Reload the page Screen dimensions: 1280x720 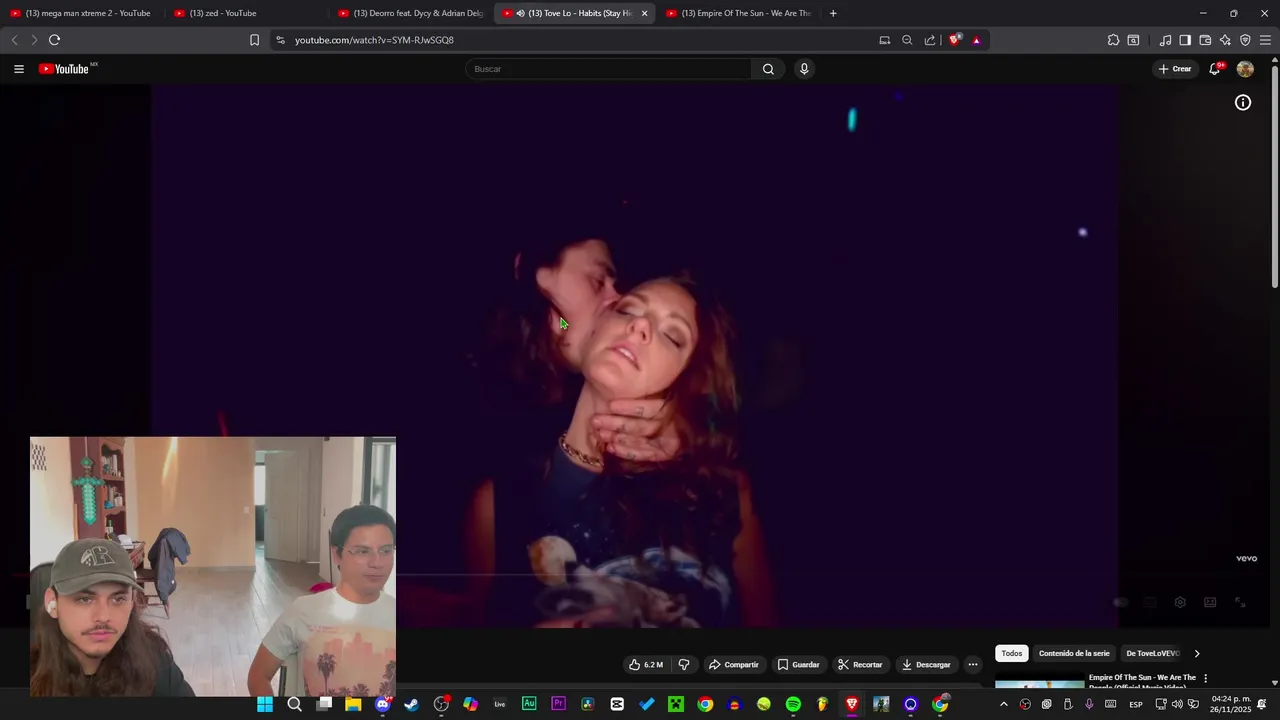click(x=54, y=40)
